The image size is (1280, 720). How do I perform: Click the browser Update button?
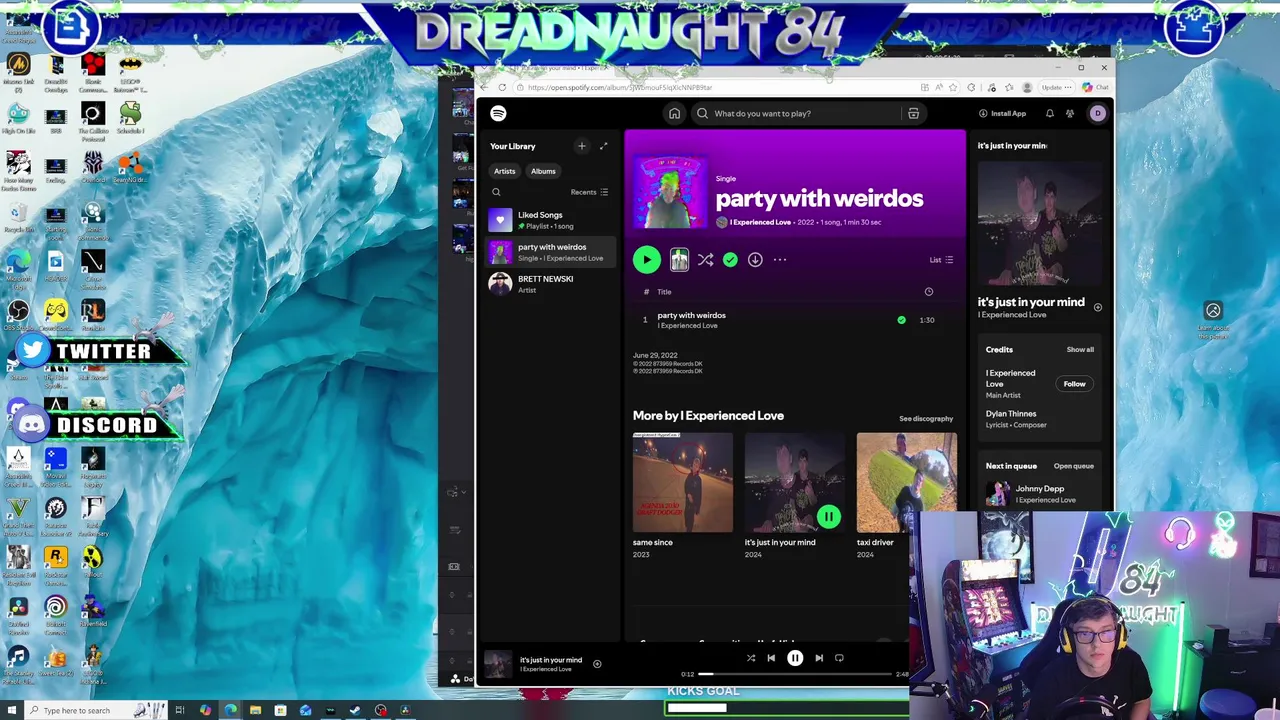1056,87
